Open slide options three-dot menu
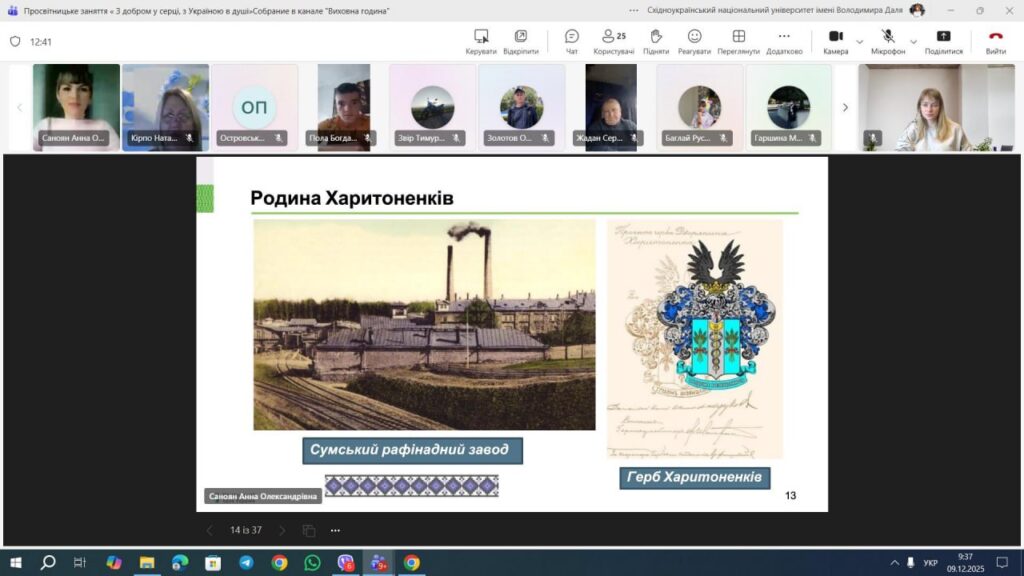The image size is (1024, 576). coord(335,530)
